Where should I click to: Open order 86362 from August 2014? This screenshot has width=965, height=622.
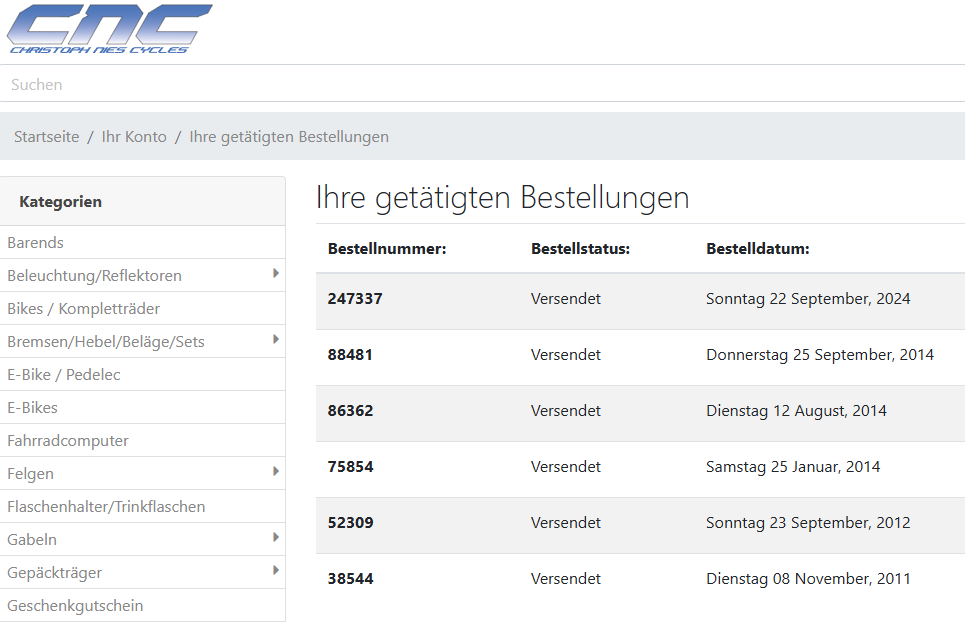[350, 411]
